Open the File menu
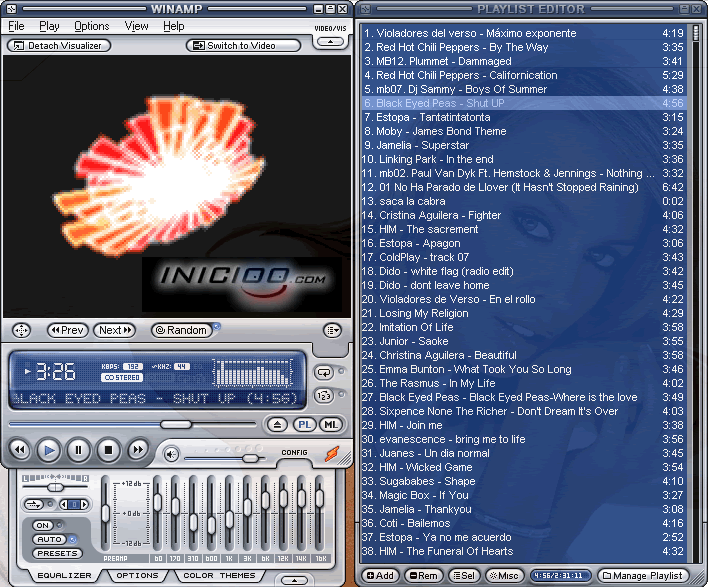Image resolution: width=708 pixels, height=587 pixels. [16, 26]
